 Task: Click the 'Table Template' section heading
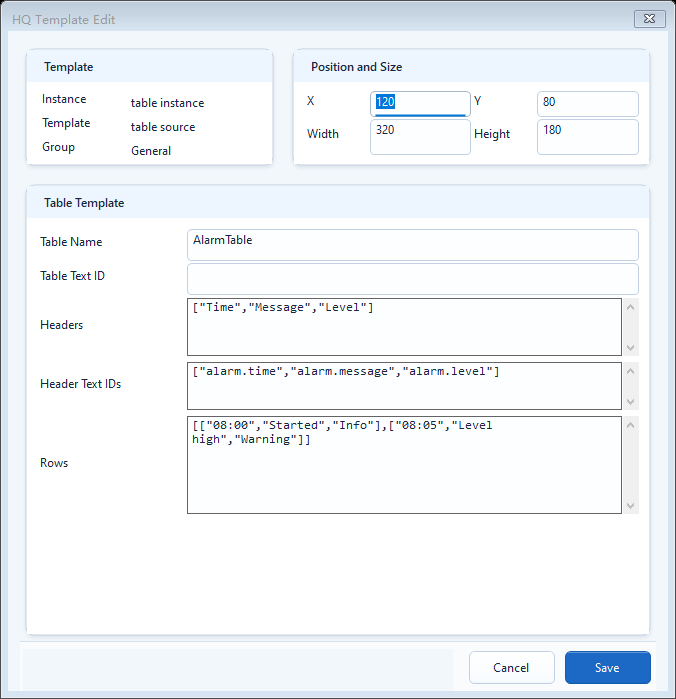coord(84,203)
